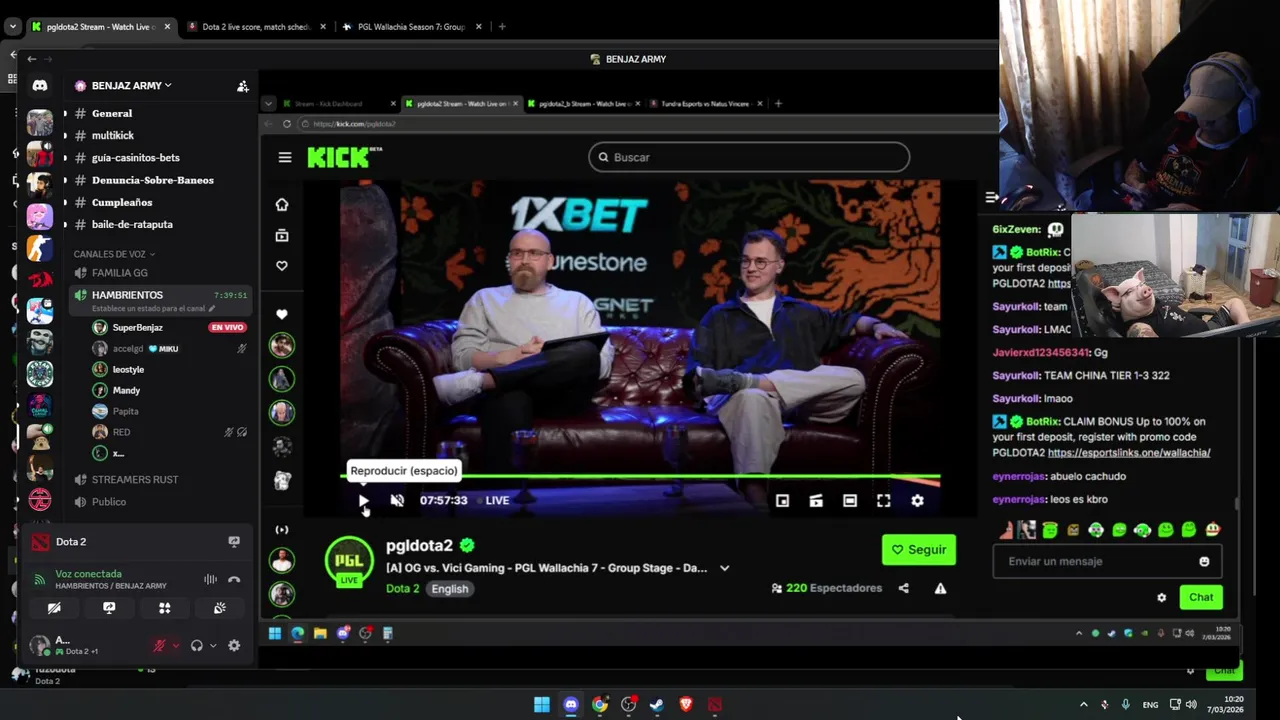Screen dimensions: 1280x720
Task: Invite people to the BENJAZ ARMY server
Action: tap(242, 86)
